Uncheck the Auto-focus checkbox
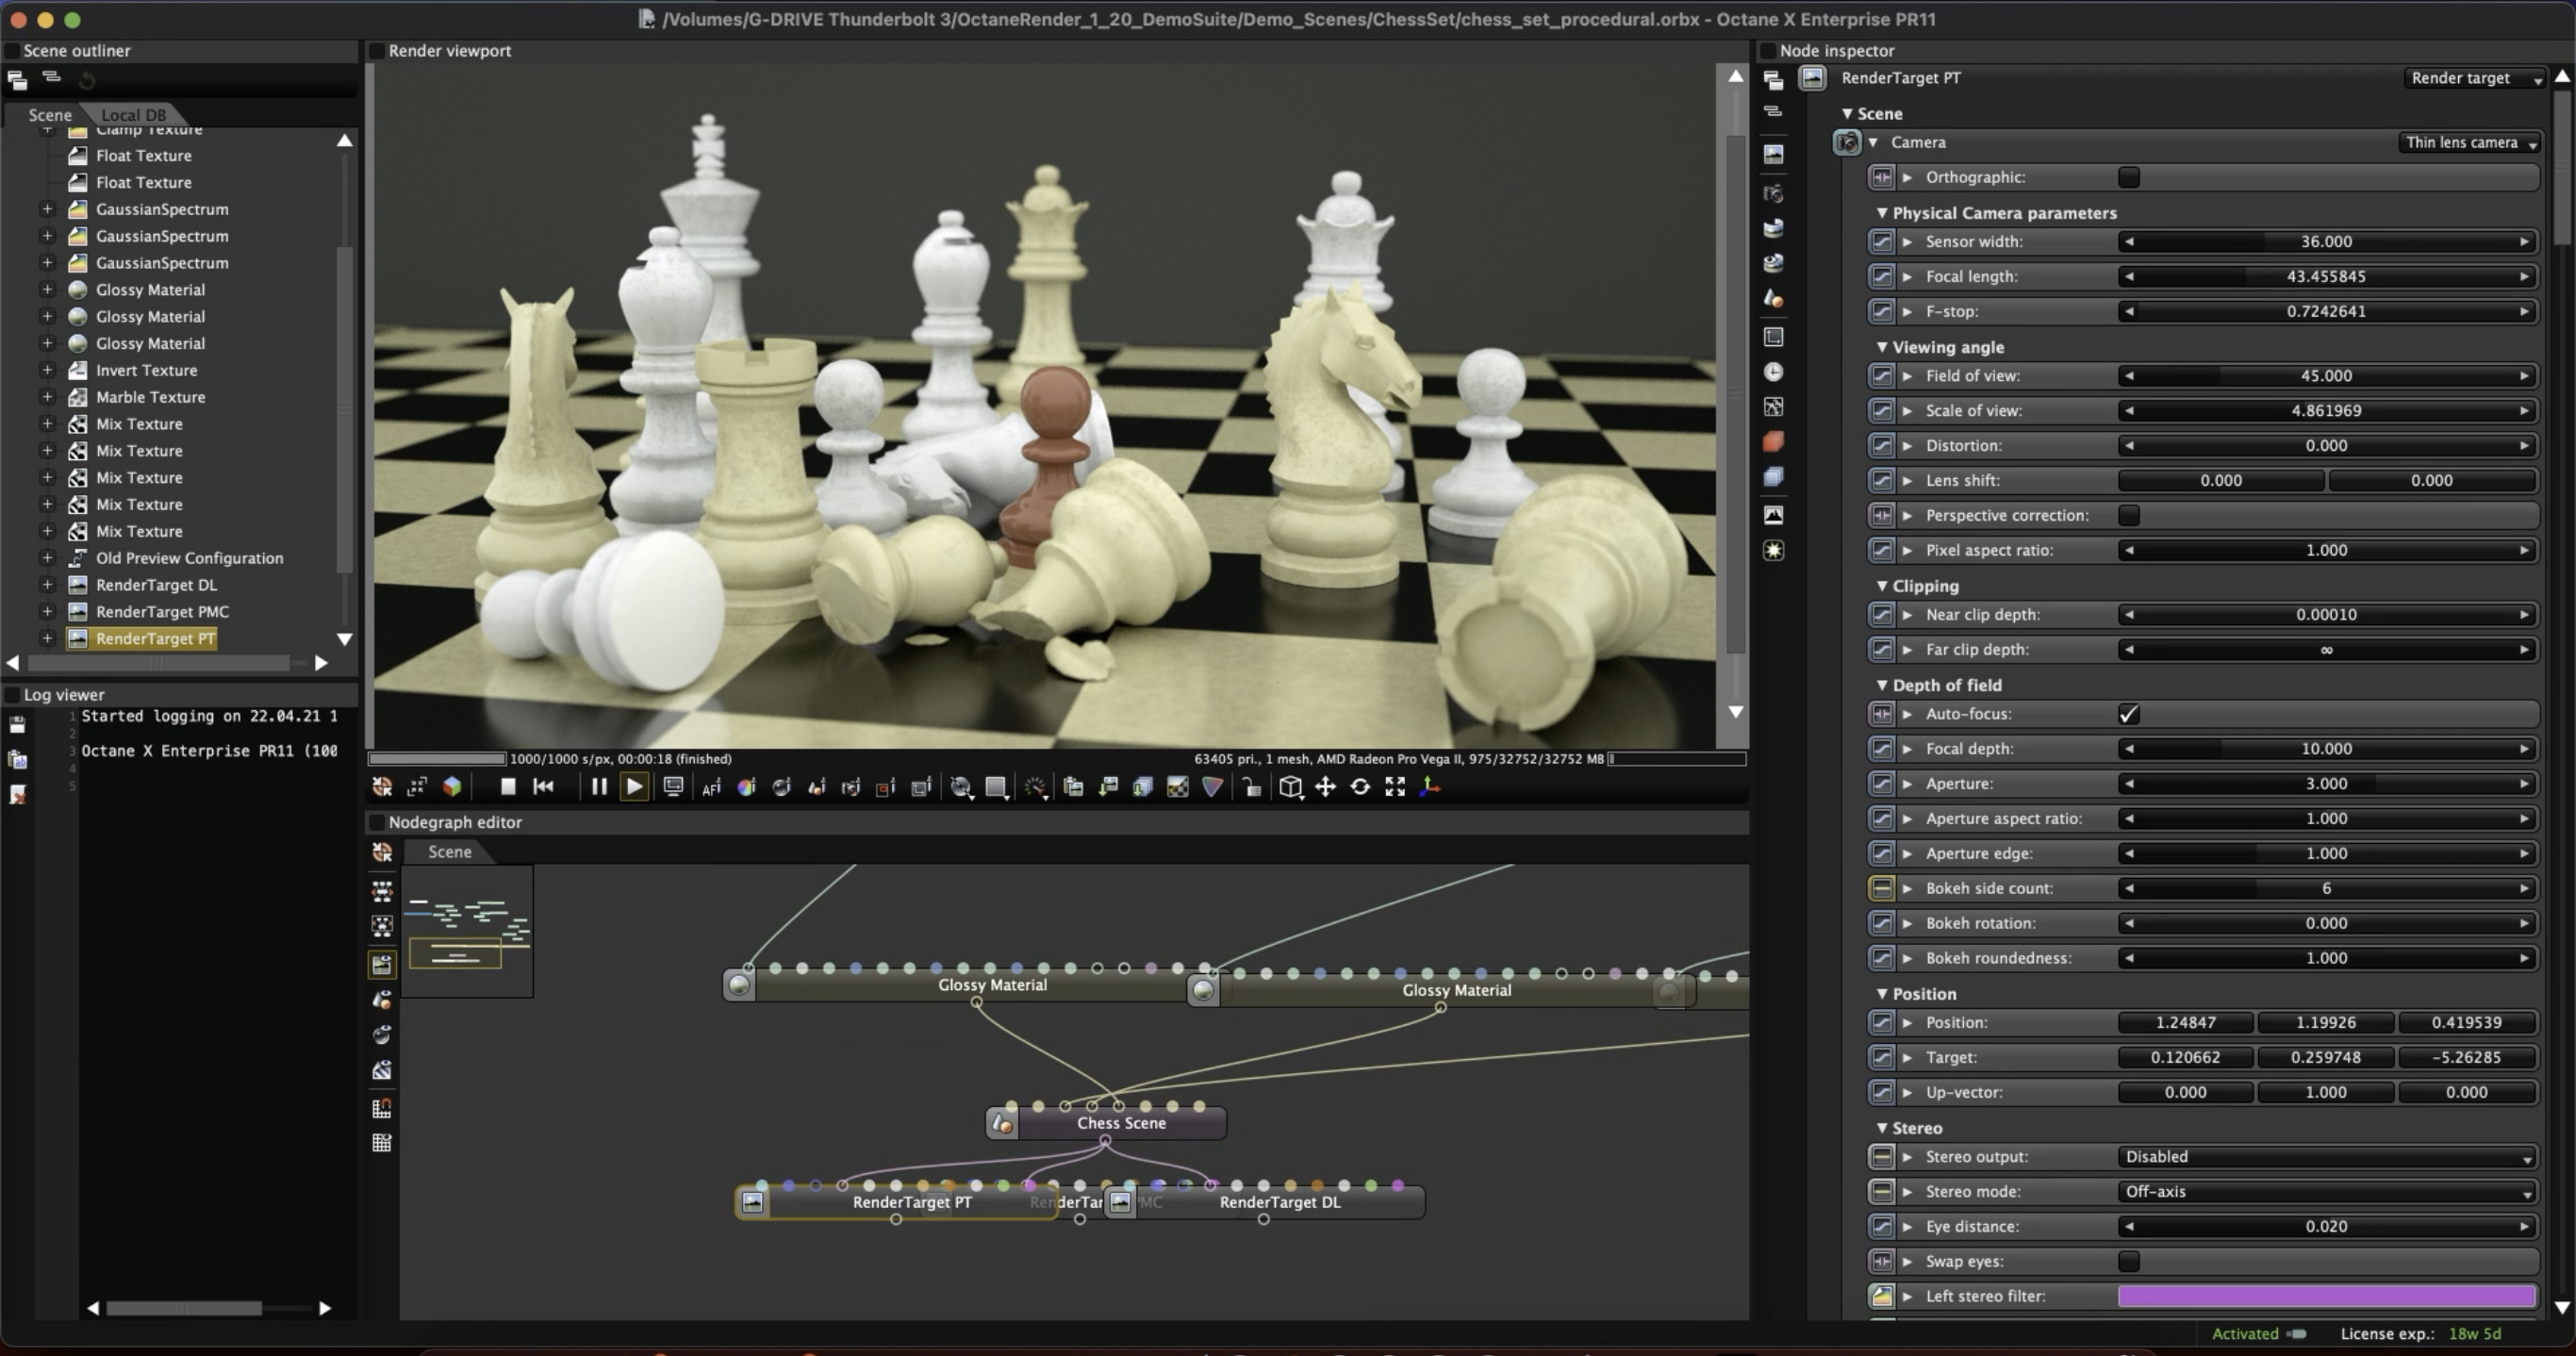 click(x=2129, y=714)
